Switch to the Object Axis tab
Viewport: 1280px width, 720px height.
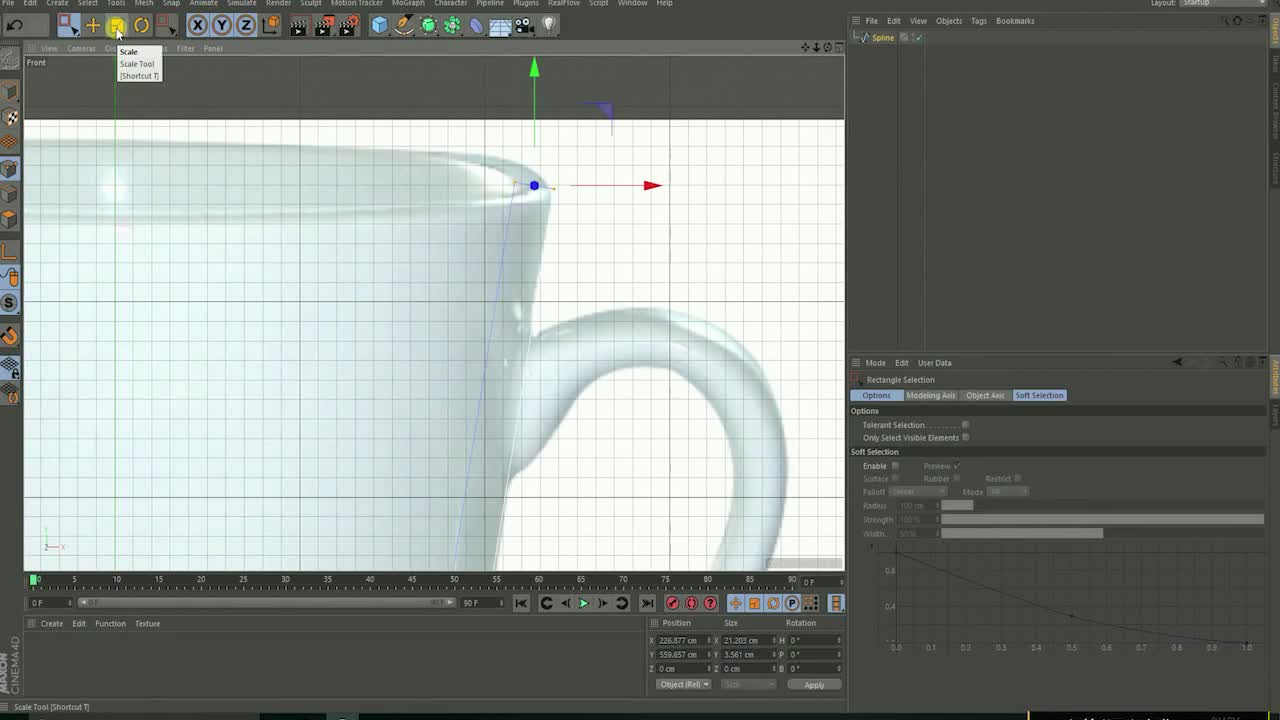click(985, 395)
